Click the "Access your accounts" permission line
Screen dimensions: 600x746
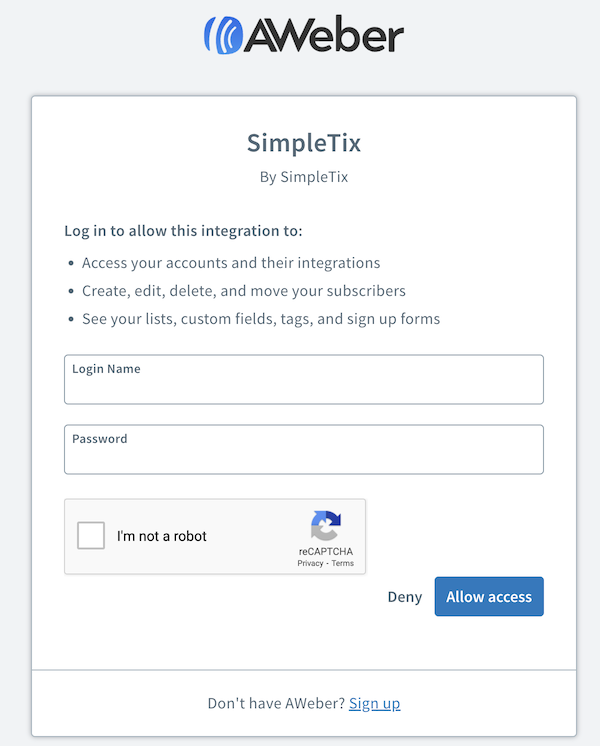pos(231,263)
